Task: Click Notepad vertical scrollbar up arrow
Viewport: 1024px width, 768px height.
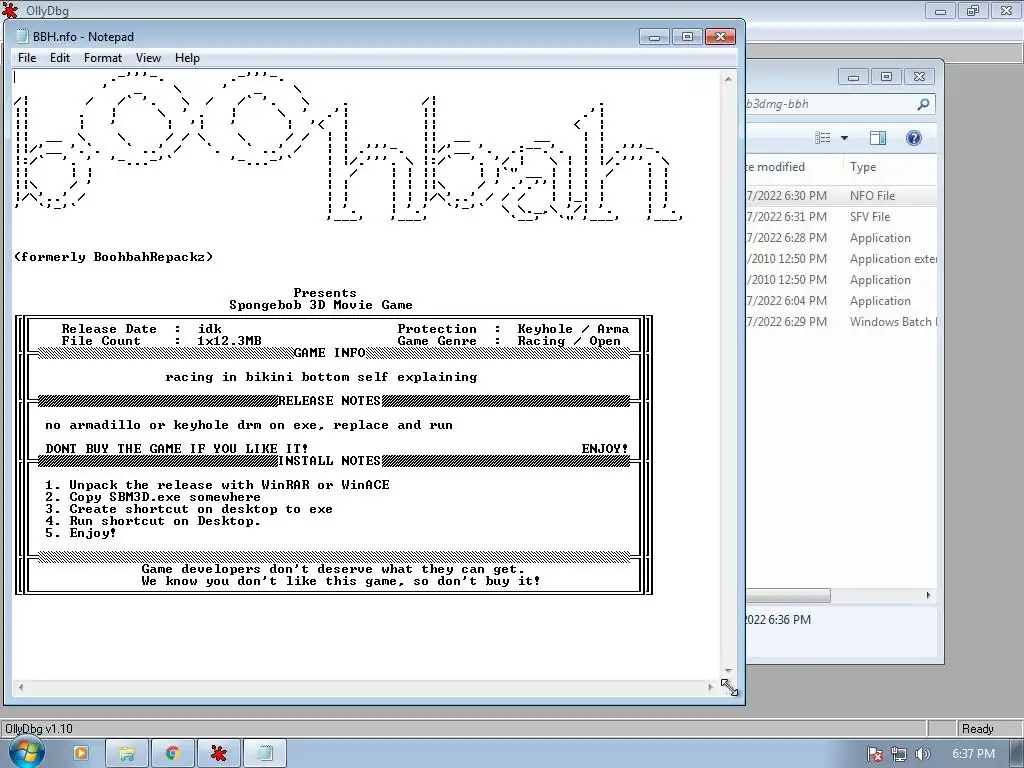Action: pyautogui.click(x=728, y=79)
